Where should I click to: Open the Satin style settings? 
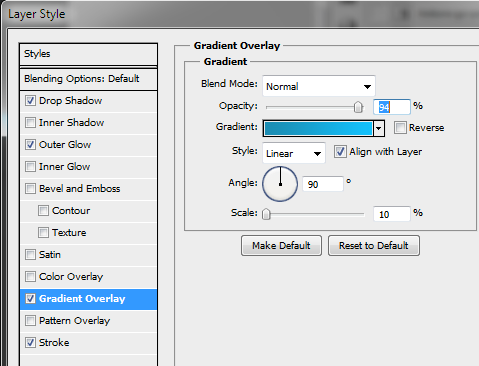click(88, 255)
